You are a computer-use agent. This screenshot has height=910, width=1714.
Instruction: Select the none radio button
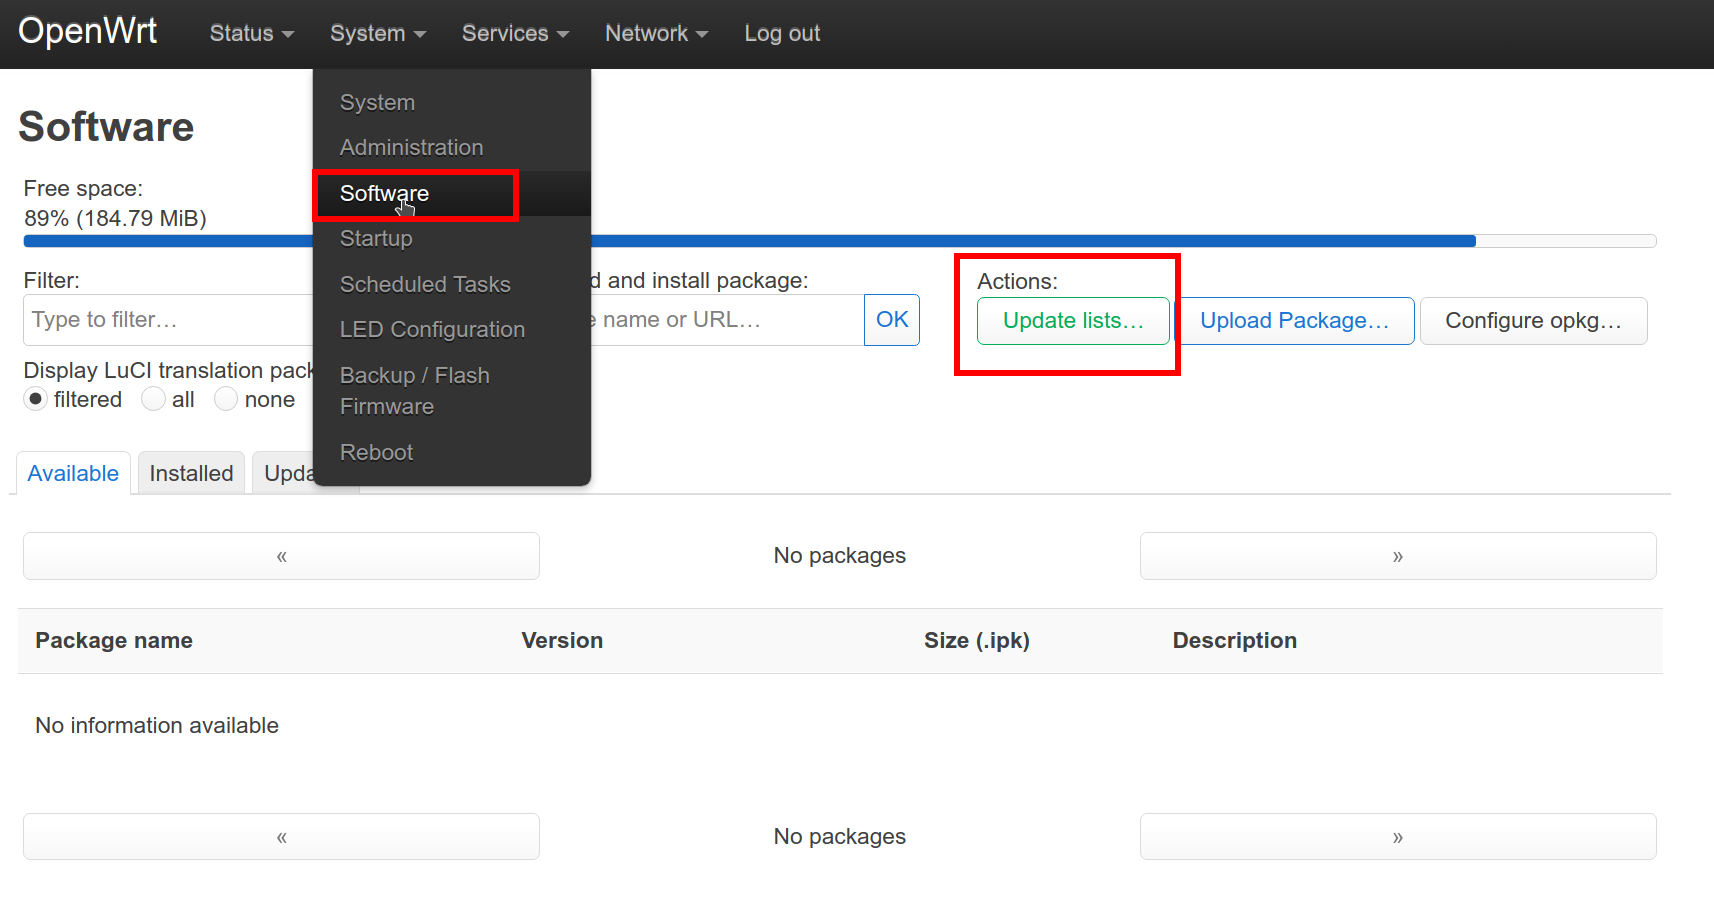tap(226, 400)
